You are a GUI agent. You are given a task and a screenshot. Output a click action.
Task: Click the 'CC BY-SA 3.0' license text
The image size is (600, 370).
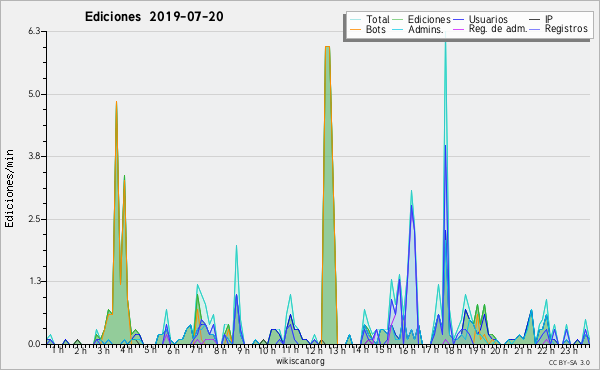click(569, 362)
